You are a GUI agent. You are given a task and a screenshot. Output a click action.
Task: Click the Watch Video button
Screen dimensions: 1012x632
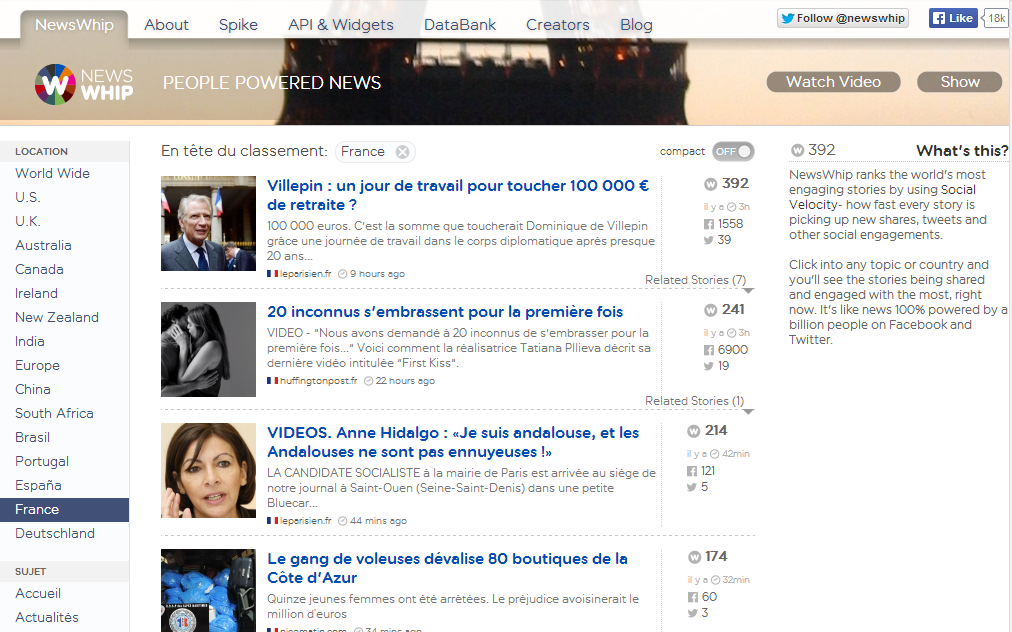[833, 82]
